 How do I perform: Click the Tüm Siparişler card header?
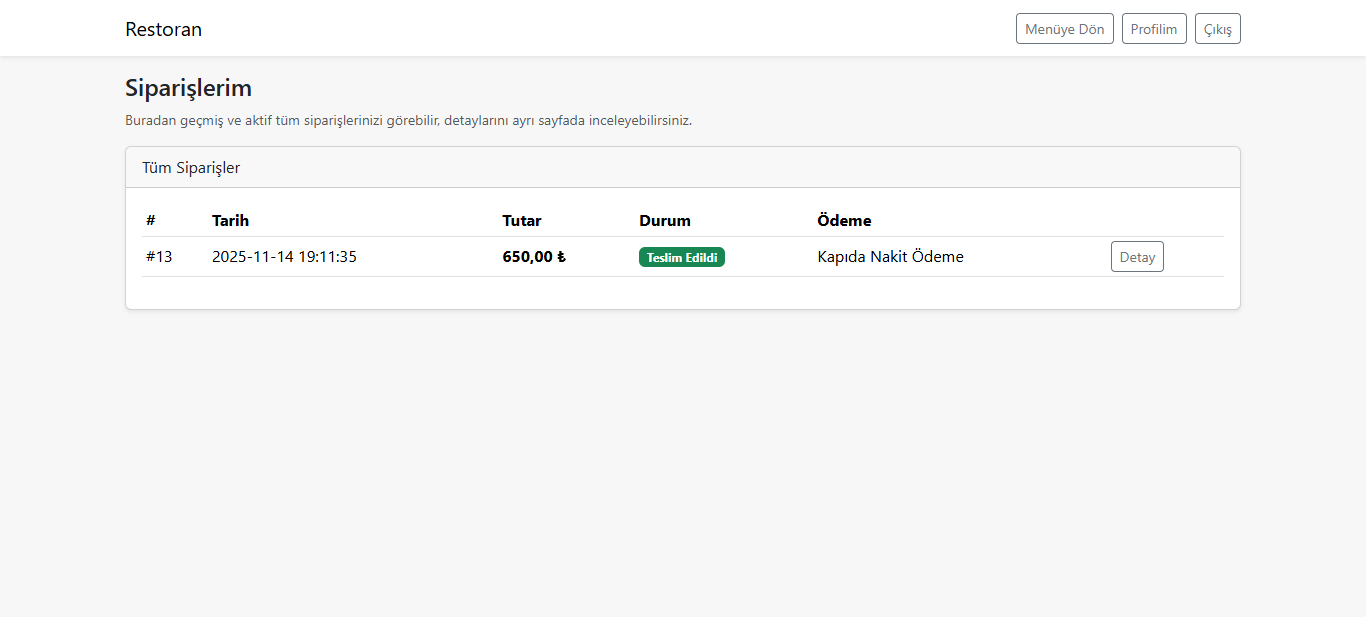point(191,168)
